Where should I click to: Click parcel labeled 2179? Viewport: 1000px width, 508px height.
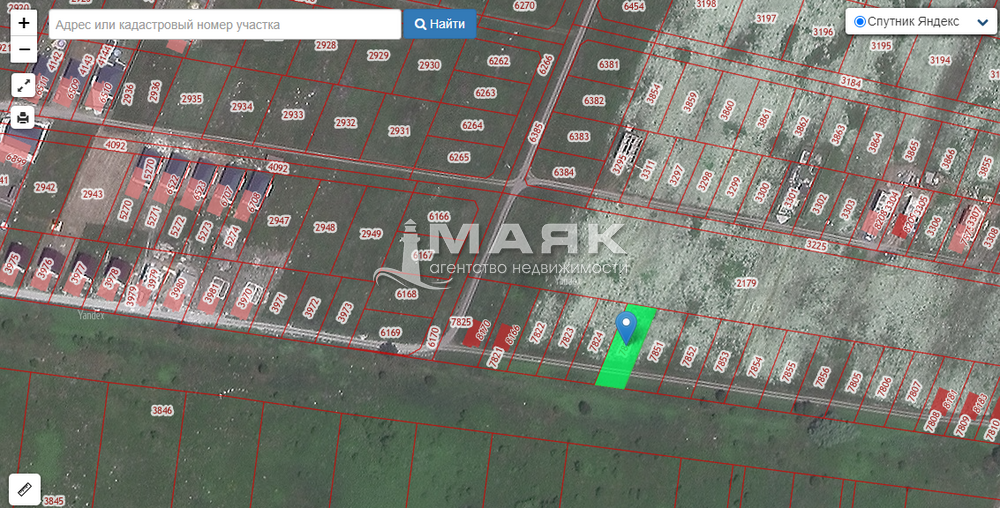click(x=745, y=284)
